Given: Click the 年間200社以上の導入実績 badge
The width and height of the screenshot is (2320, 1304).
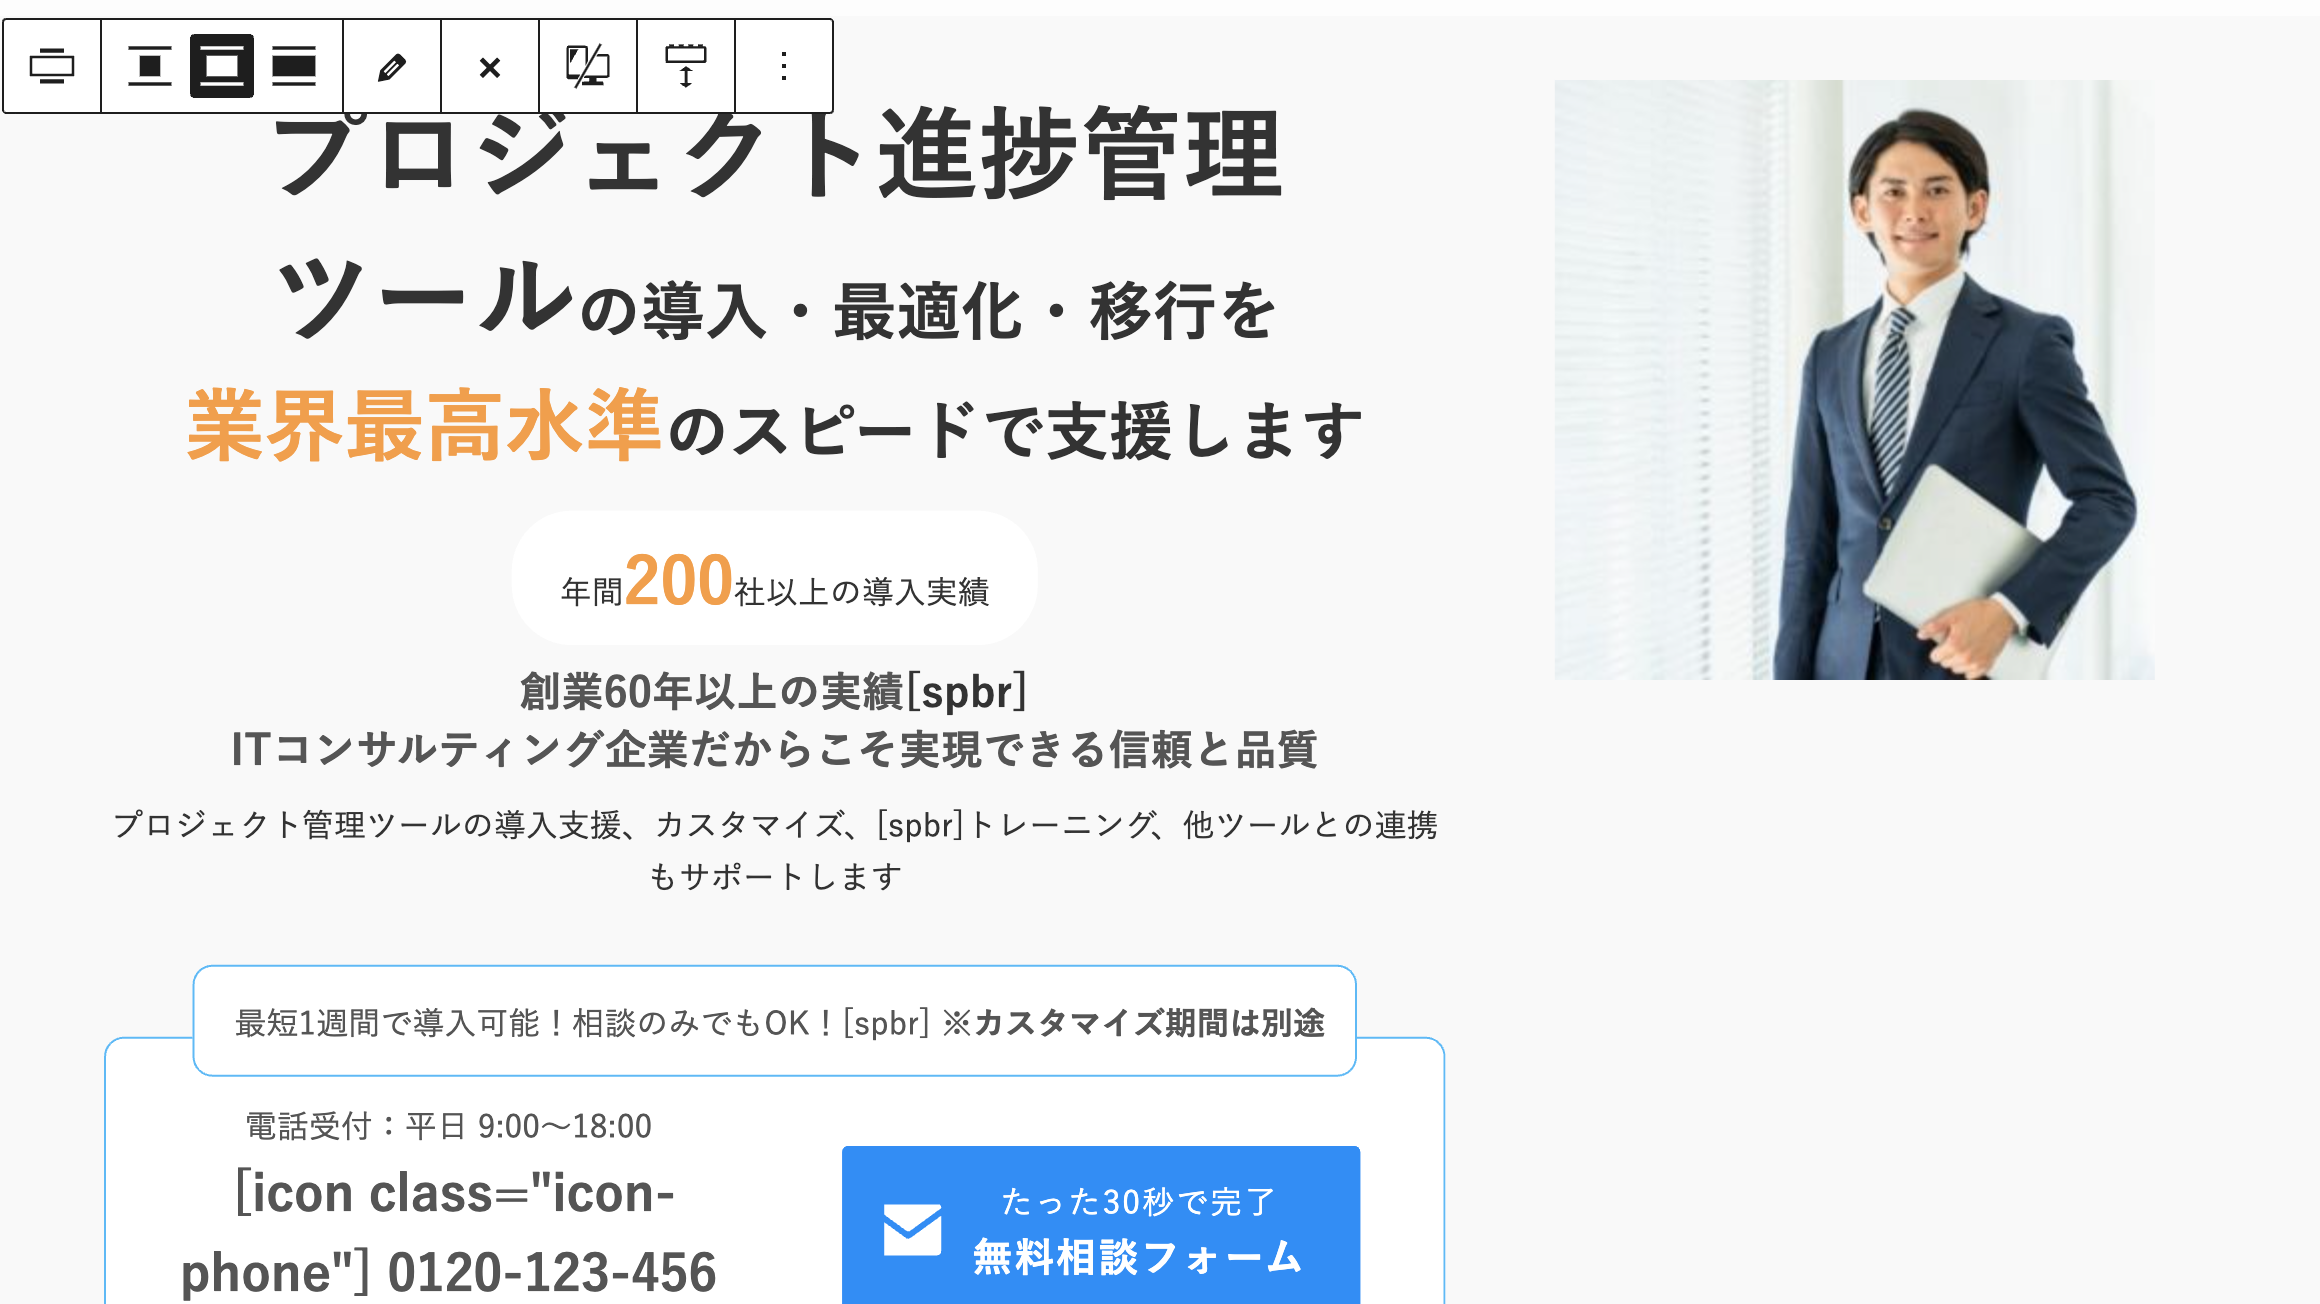Looking at the screenshot, I should point(775,579).
